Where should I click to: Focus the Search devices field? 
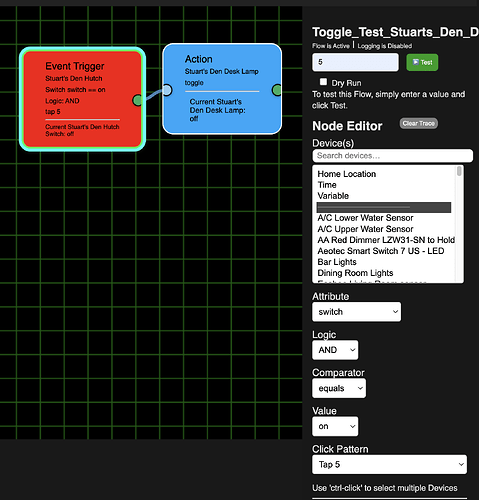point(393,156)
